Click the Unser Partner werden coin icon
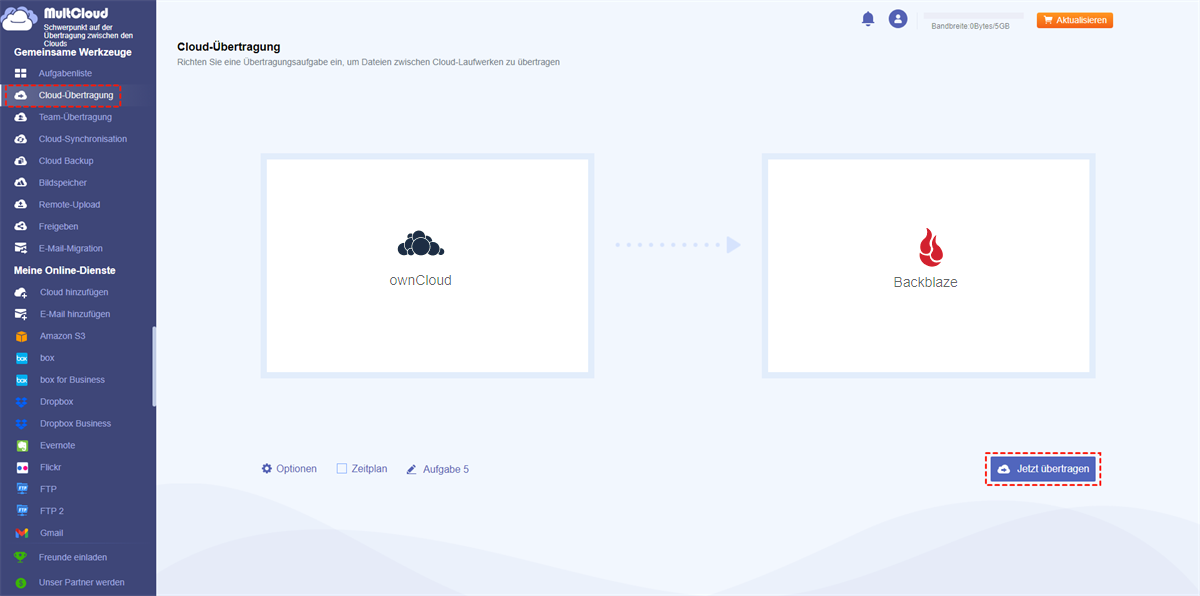The height and width of the screenshot is (596, 1200). [x=20, y=582]
